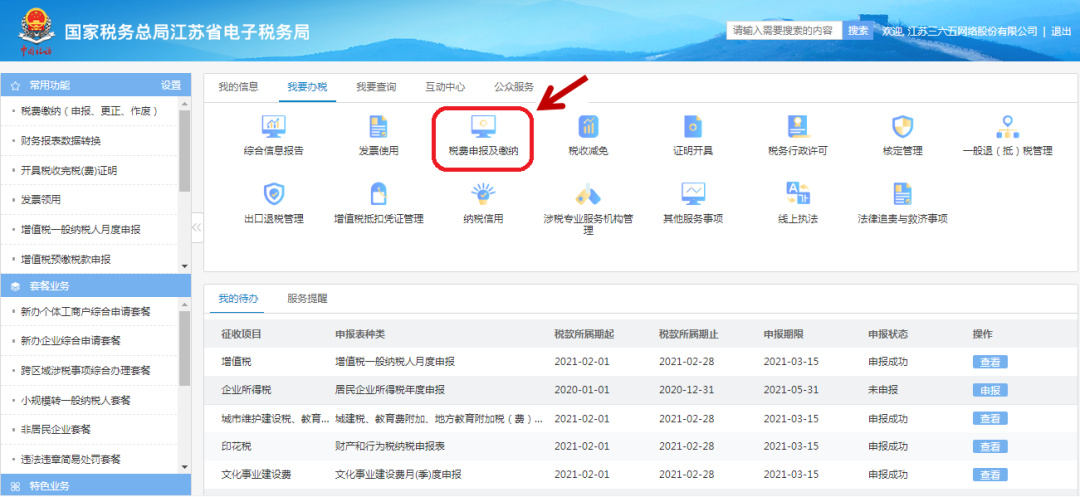Viewport: 1080px width, 497px height.
Task: Click the star icon beside 常用功能
Action: tap(15, 85)
